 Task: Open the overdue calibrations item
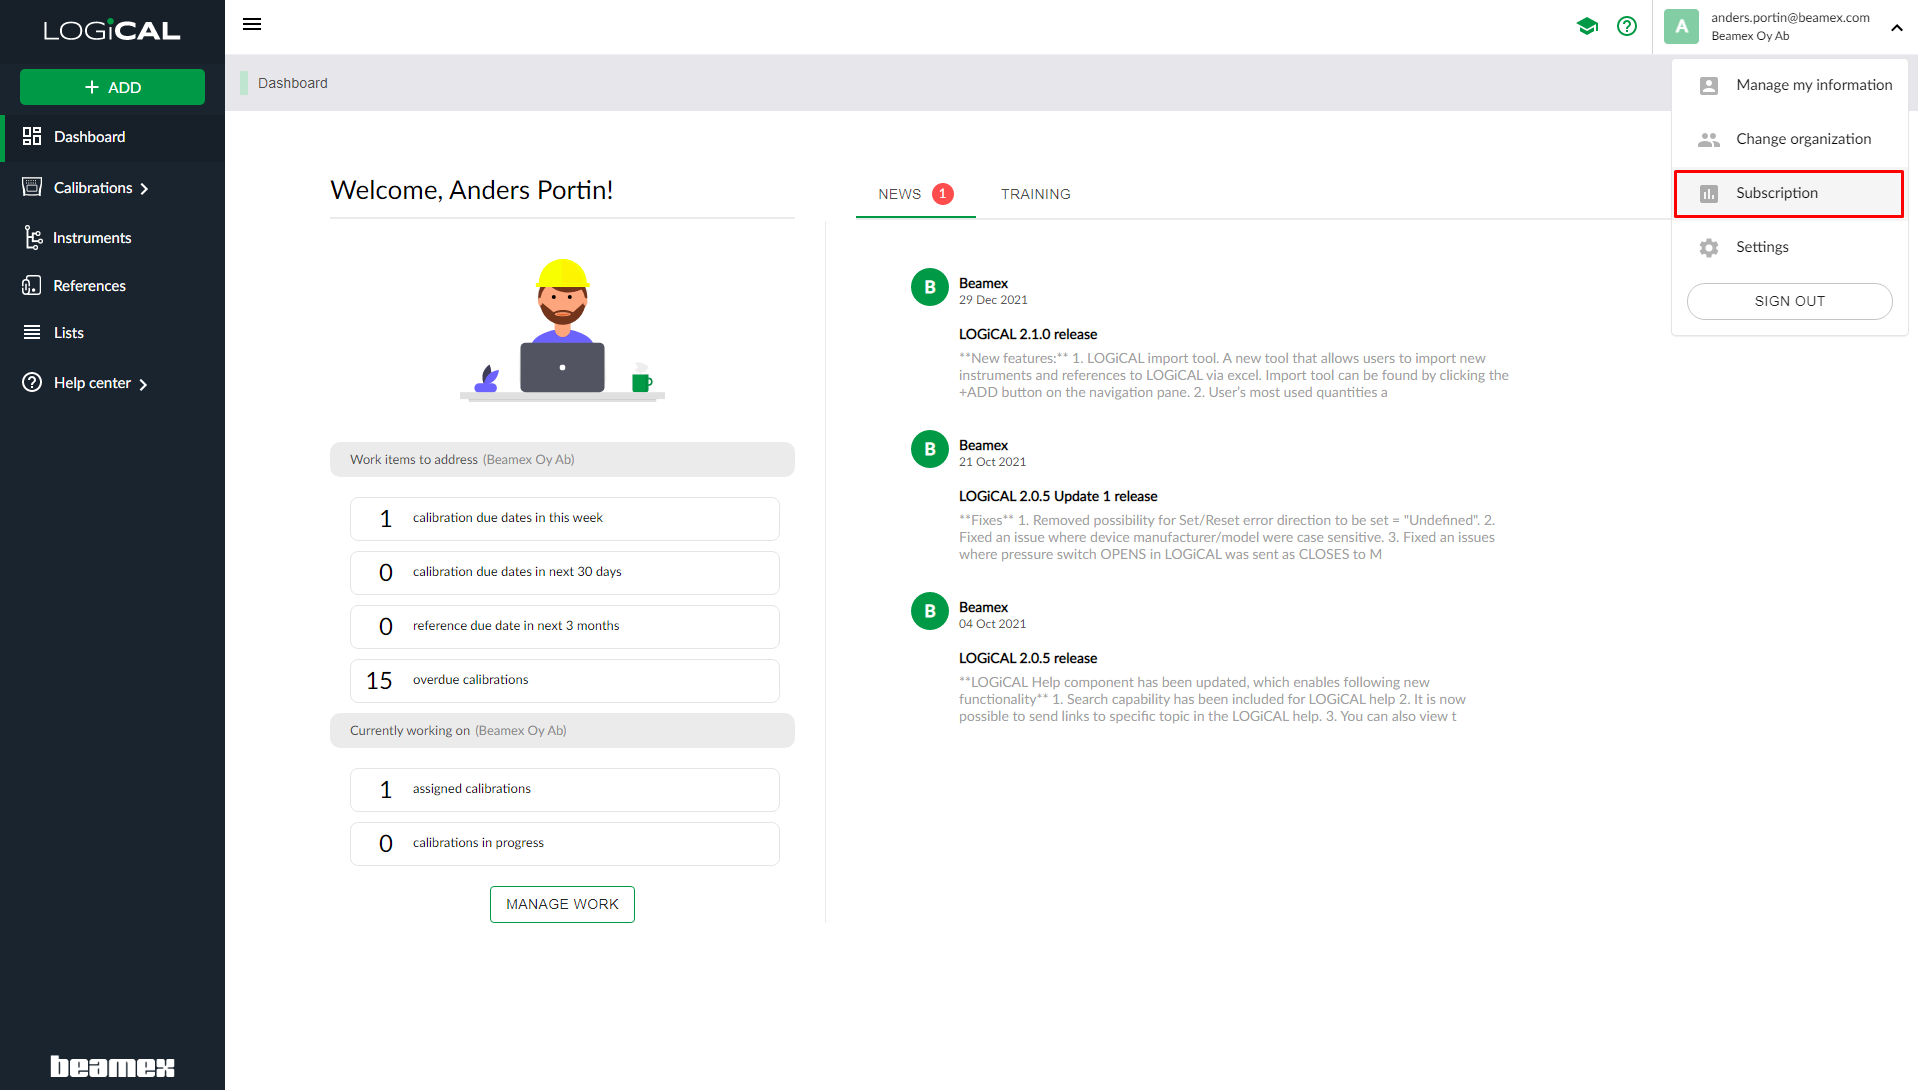(564, 680)
